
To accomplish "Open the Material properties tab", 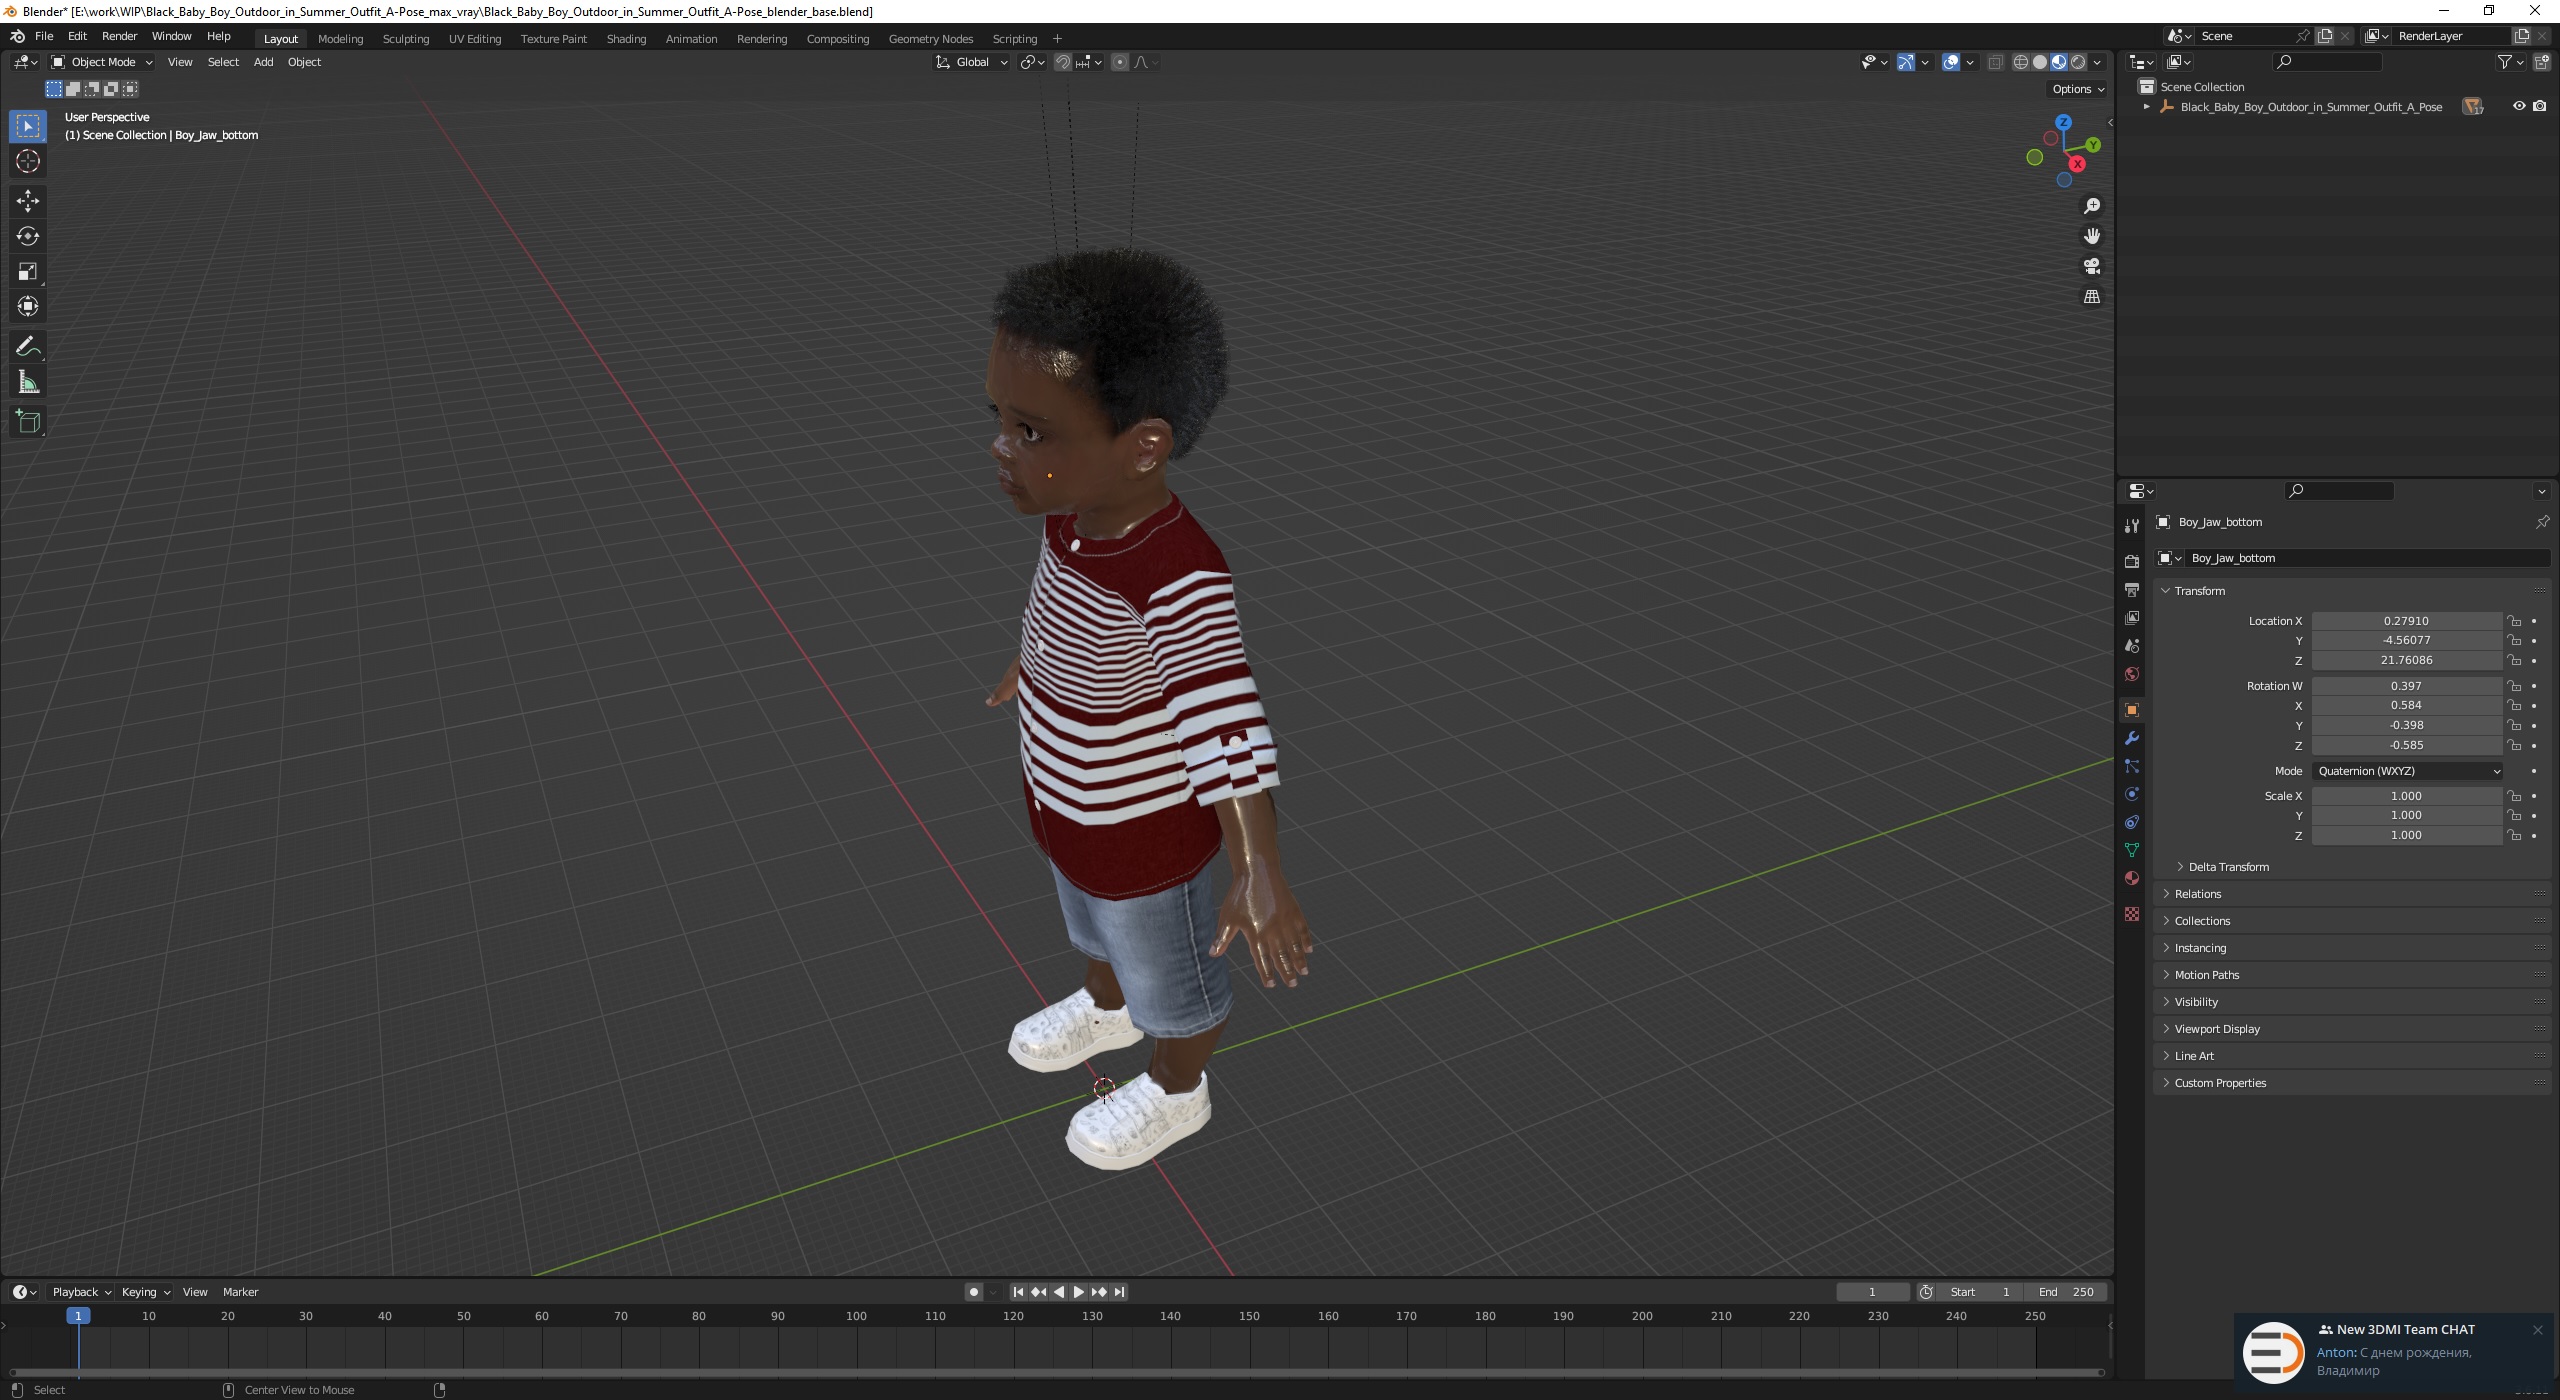I will (x=2132, y=878).
